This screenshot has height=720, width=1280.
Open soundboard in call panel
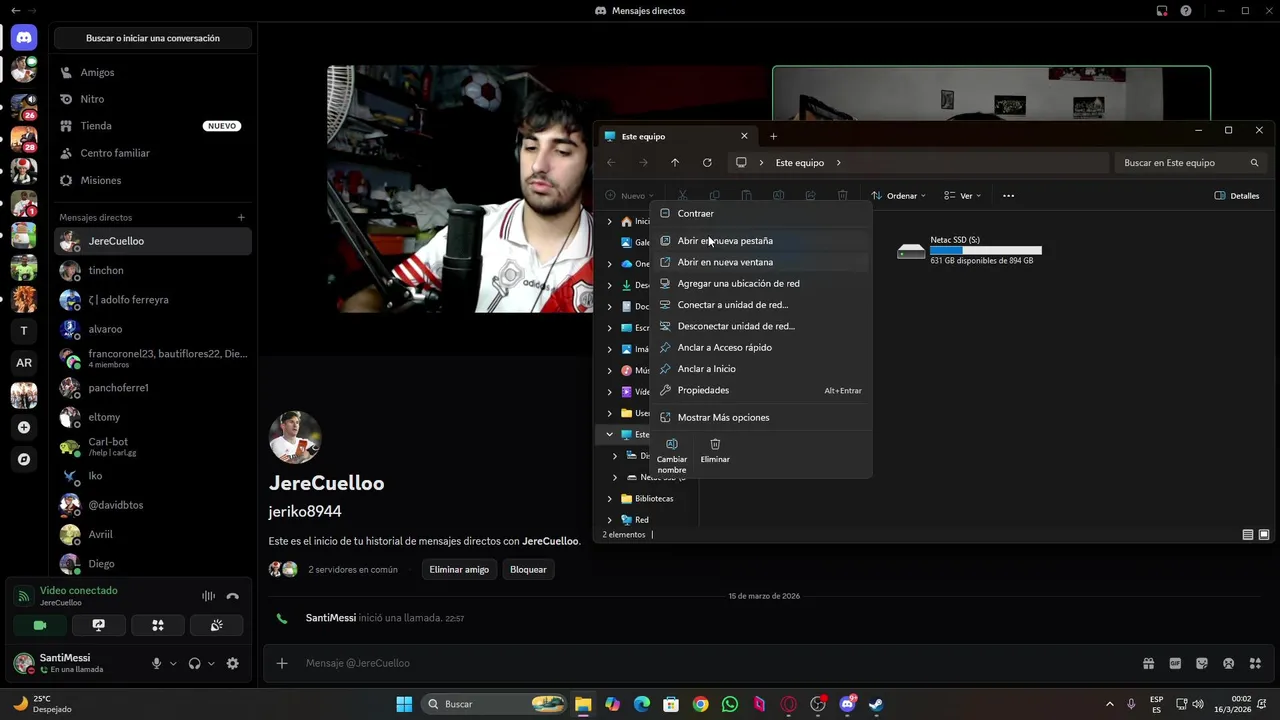click(x=216, y=625)
